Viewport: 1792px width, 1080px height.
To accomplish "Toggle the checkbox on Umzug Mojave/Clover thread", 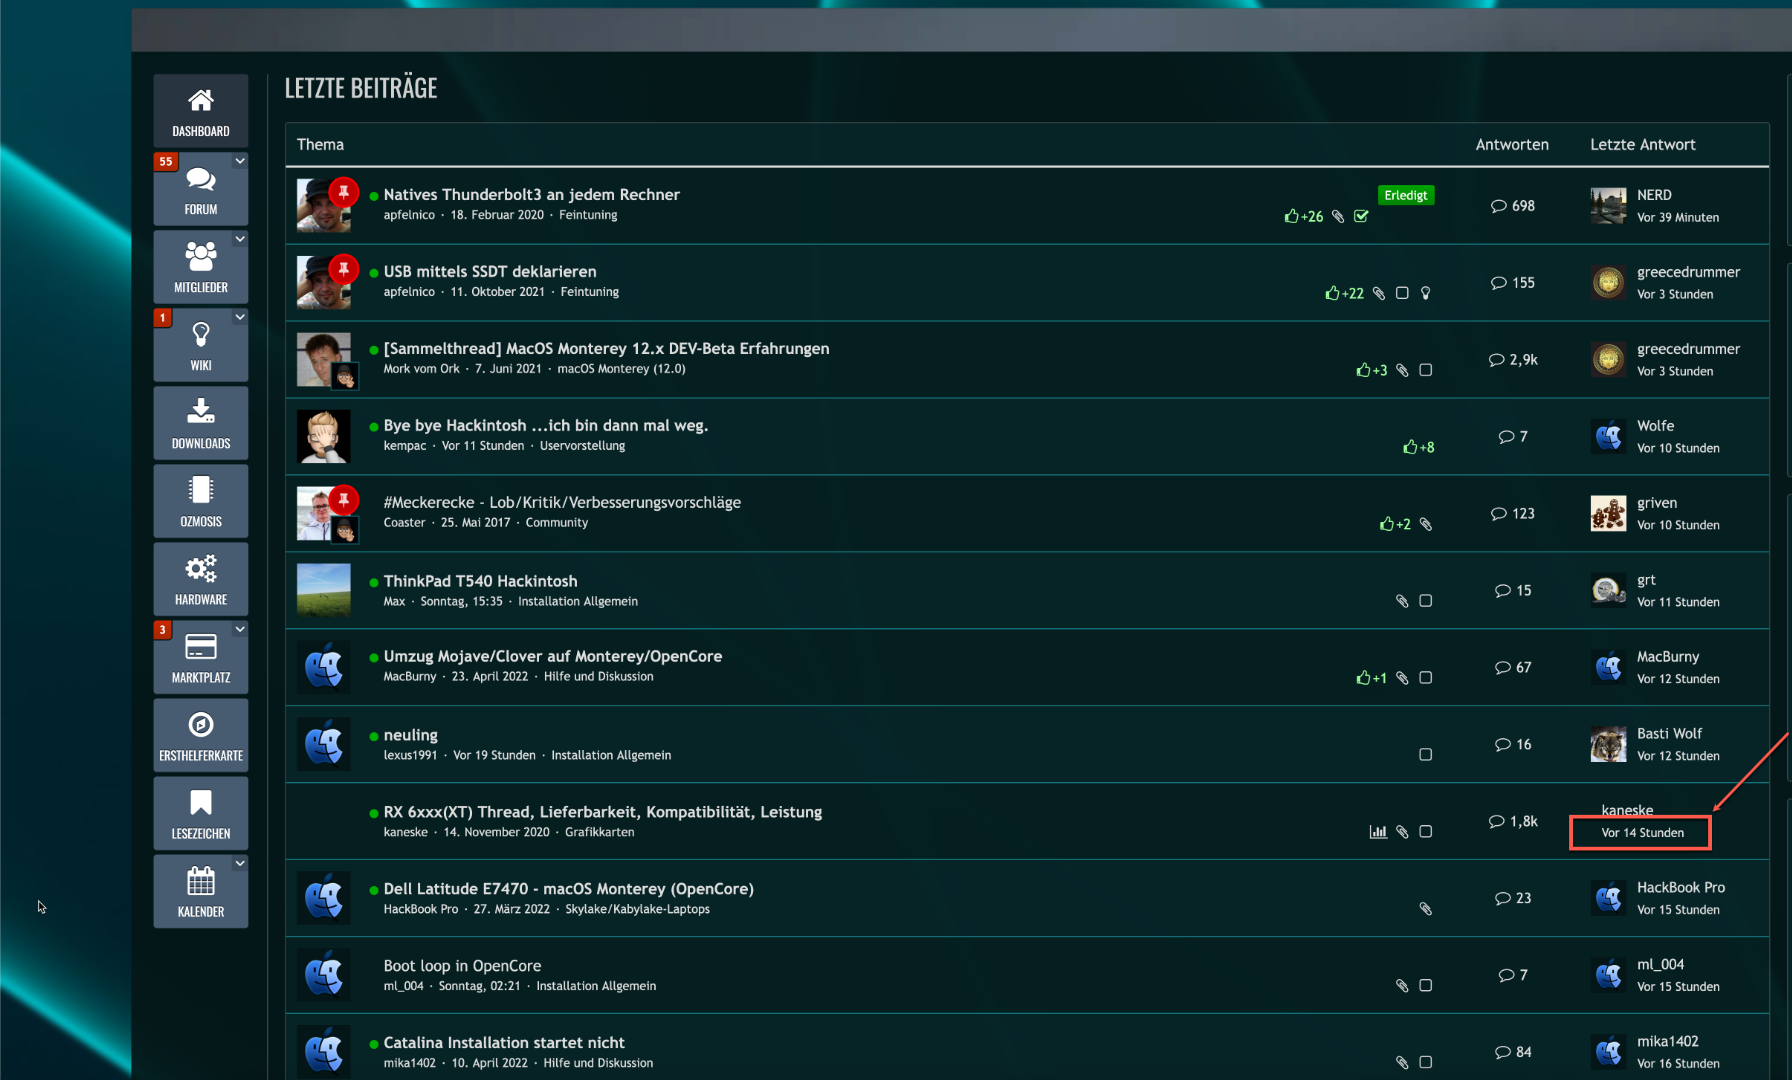I will pos(1426,678).
